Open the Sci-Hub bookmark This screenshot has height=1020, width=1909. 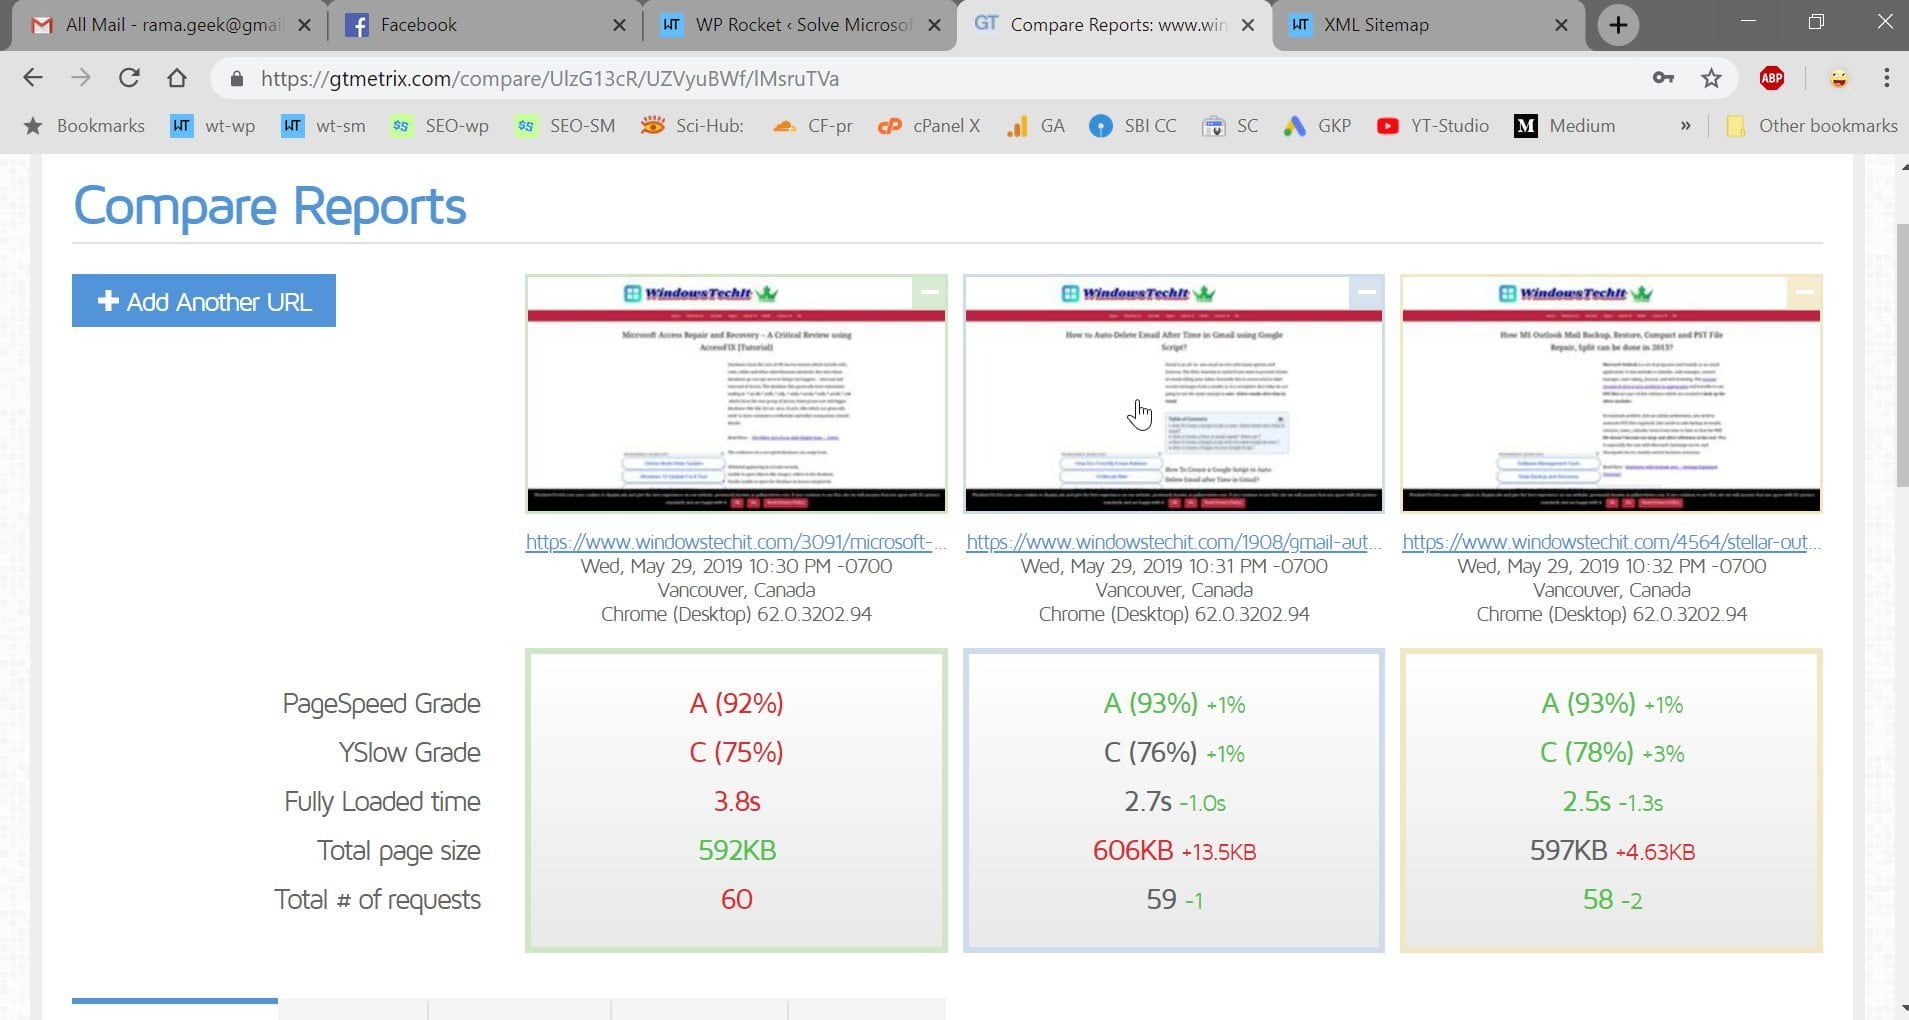692,126
